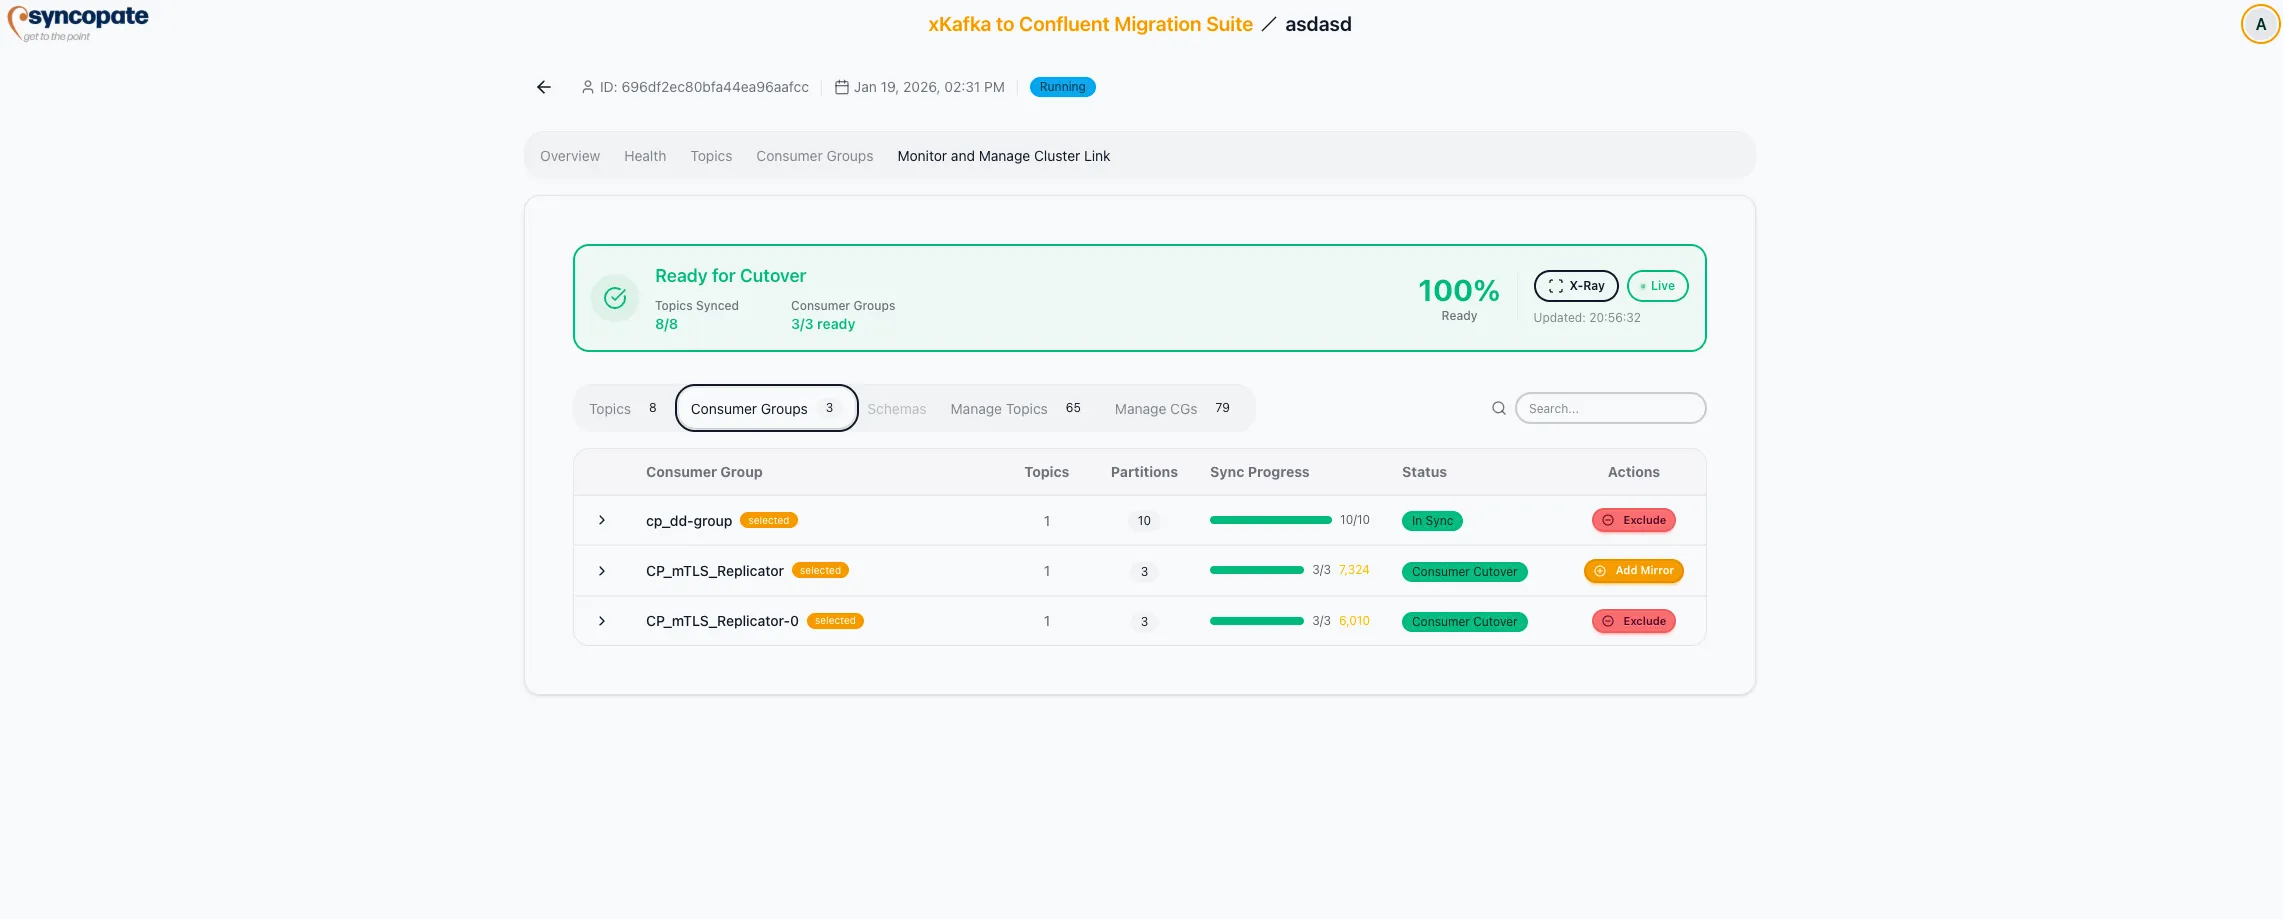This screenshot has width=2283, height=919.
Task: Click the selected badge on CP_mTLS_Replicator-0
Action: tap(835, 621)
